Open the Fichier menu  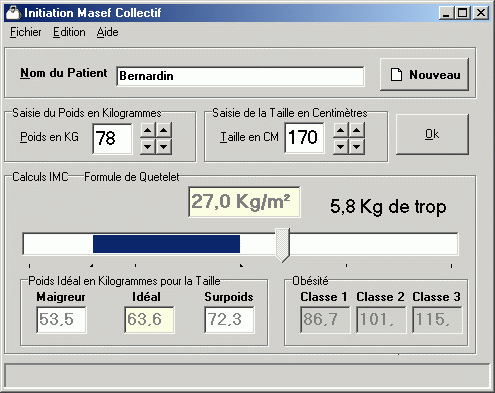26,32
